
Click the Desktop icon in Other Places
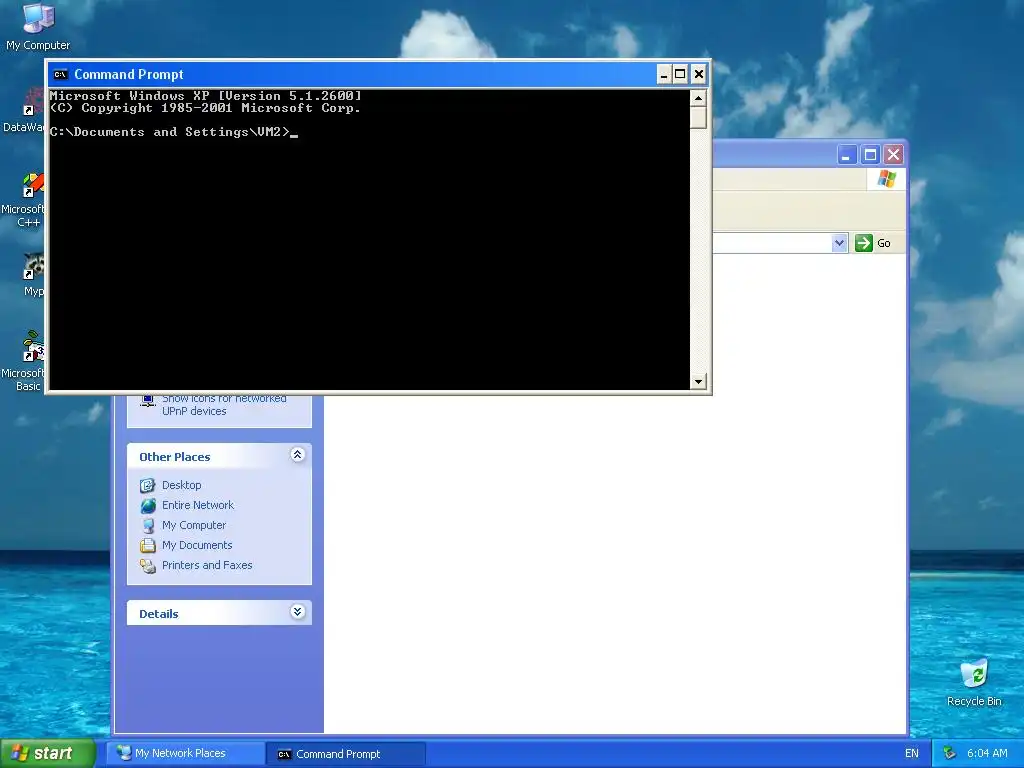point(148,485)
